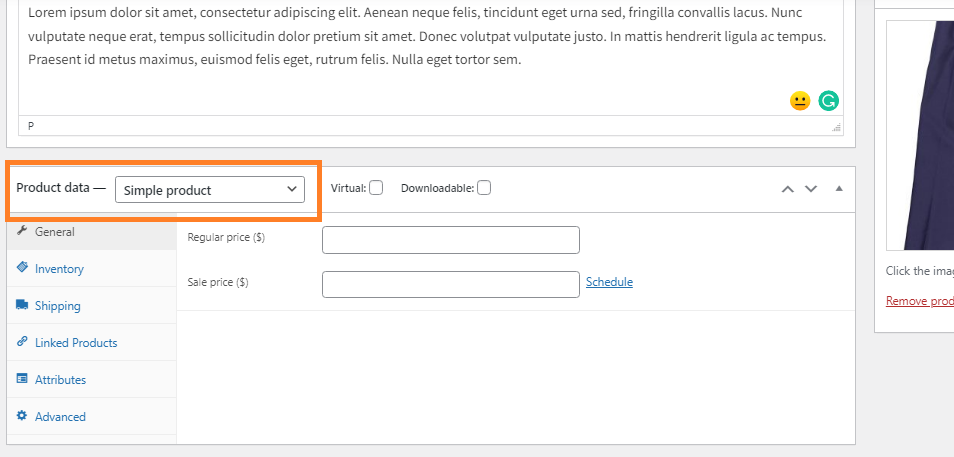Click the Virtual label text

tap(349, 188)
